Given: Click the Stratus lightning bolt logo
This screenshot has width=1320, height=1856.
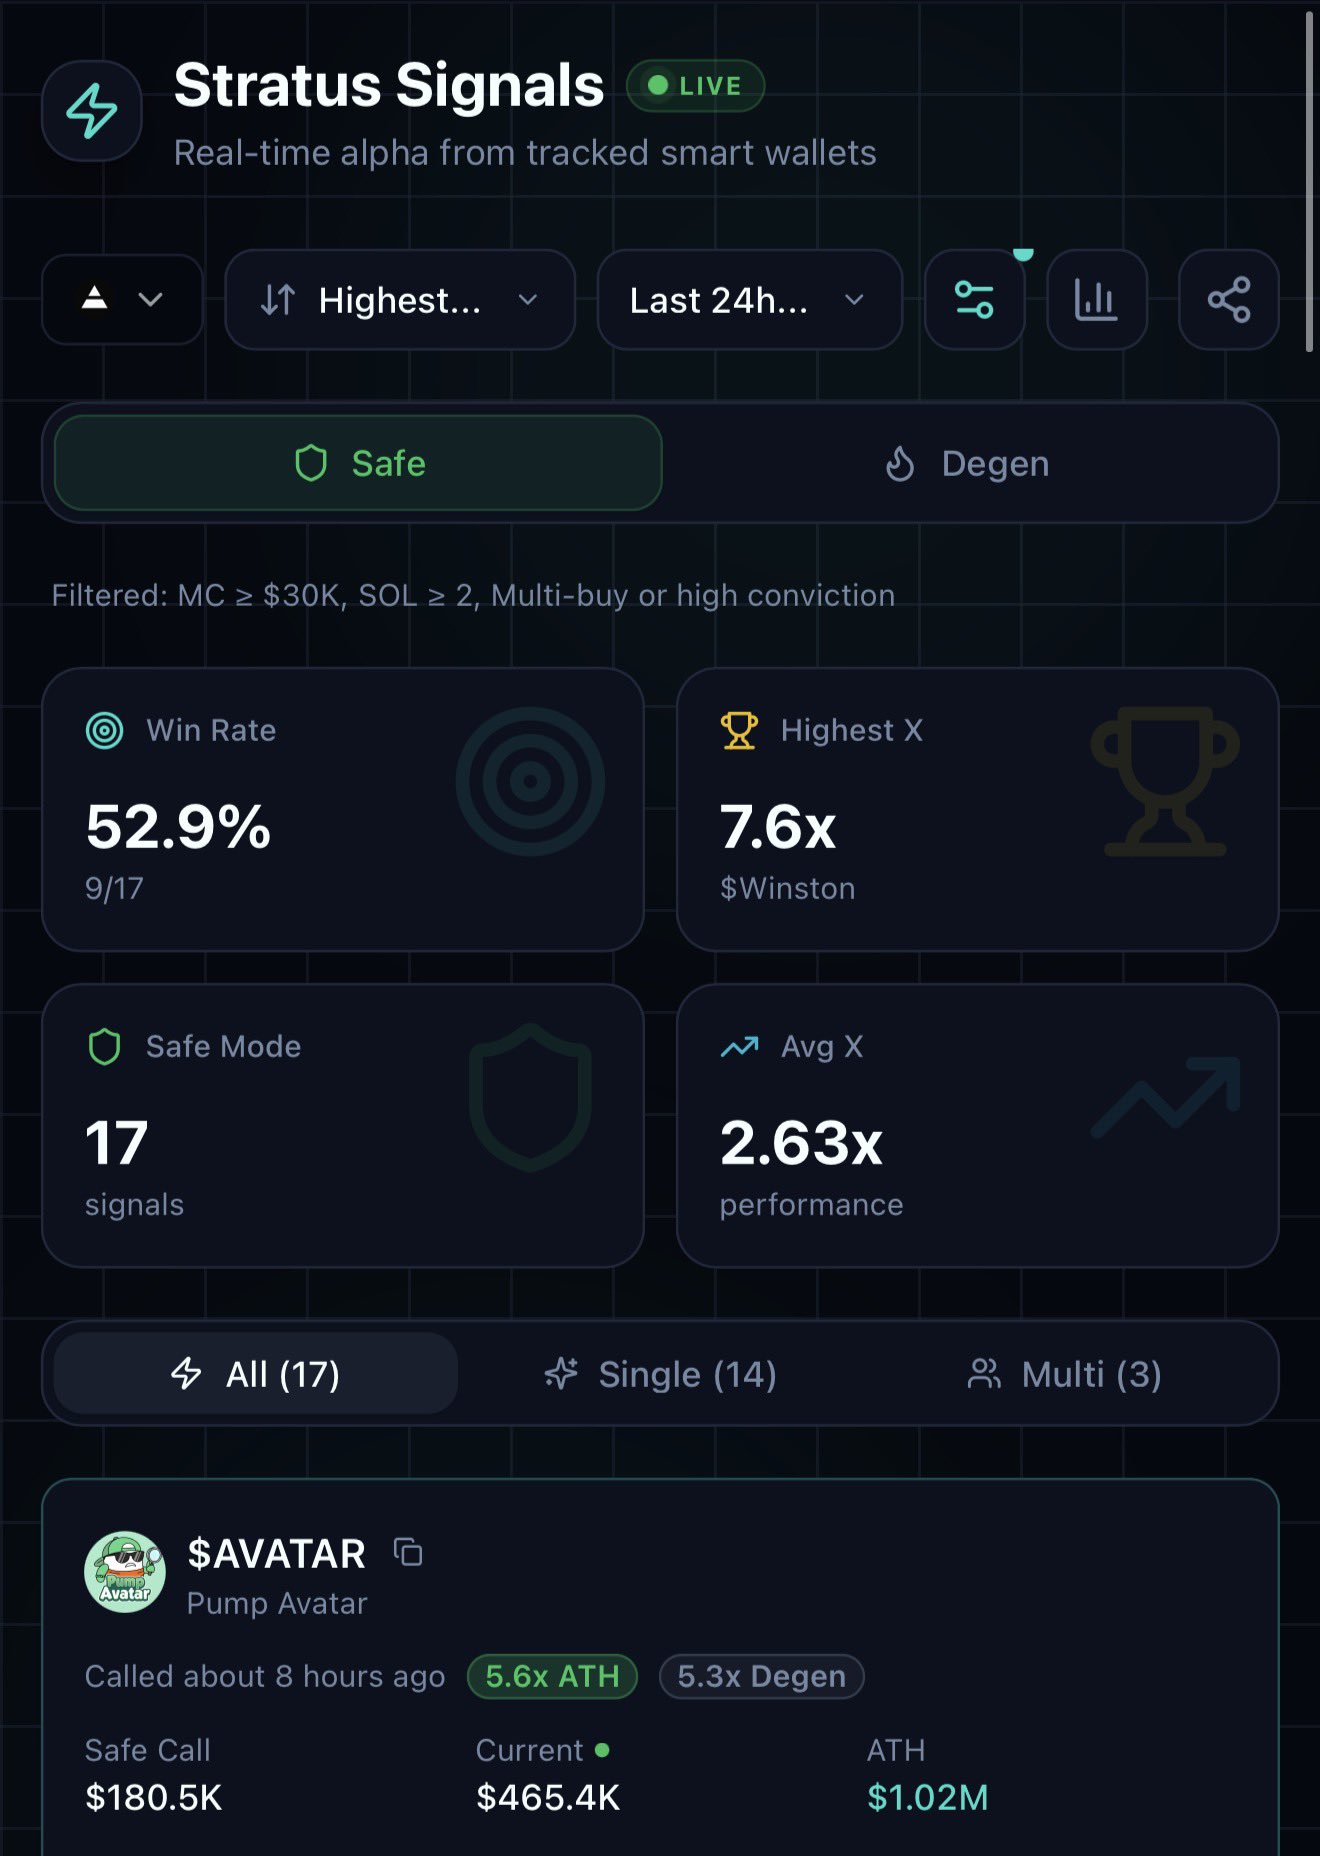Looking at the screenshot, I should pyautogui.click(x=91, y=110).
